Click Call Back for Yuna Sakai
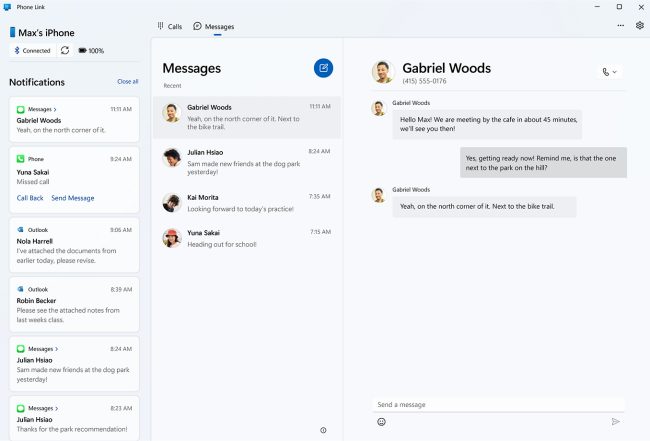The height and width of the screenshot is (441, 650). (x=30, y=198)
